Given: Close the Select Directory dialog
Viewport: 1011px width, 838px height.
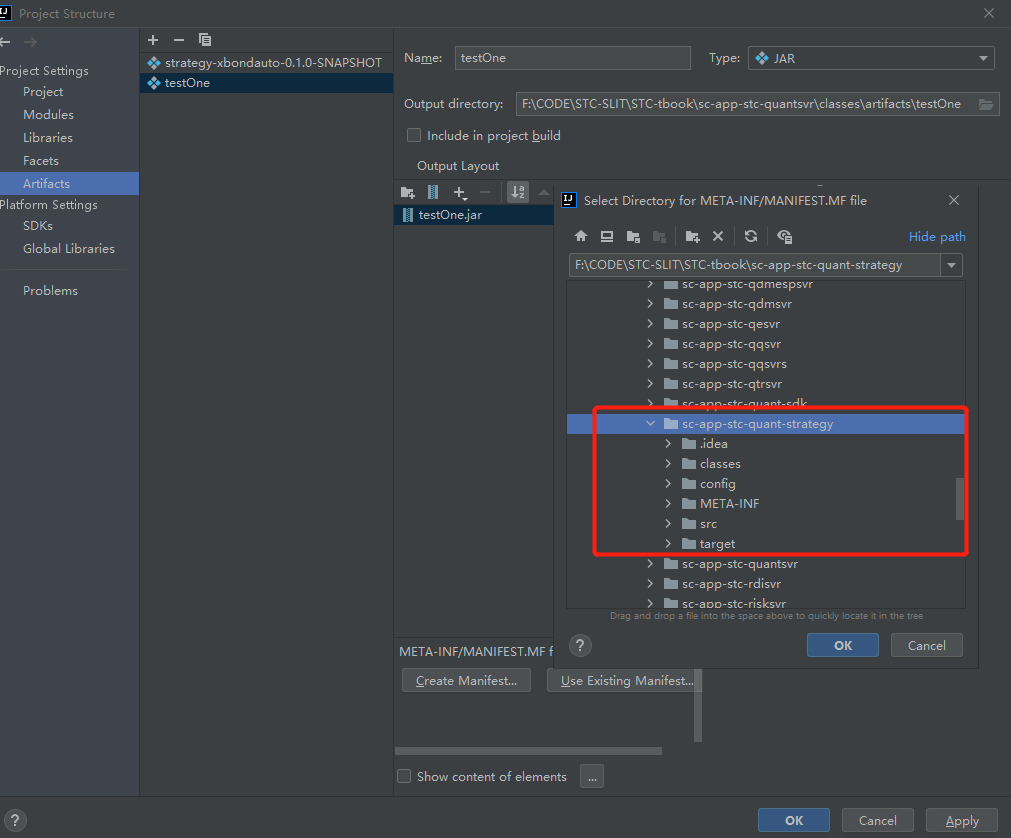Looking at the screenshot, I should pos(954,200).
